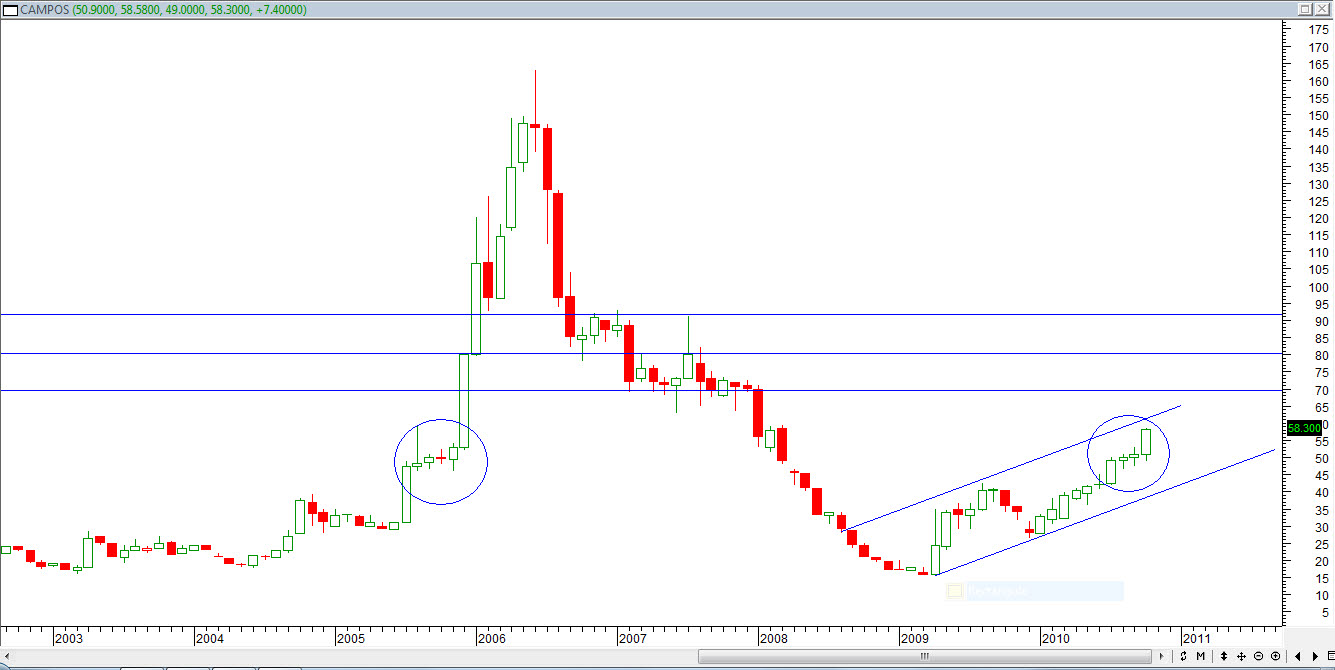Minimize the CAMPOS chart window

click(1305, 9)
